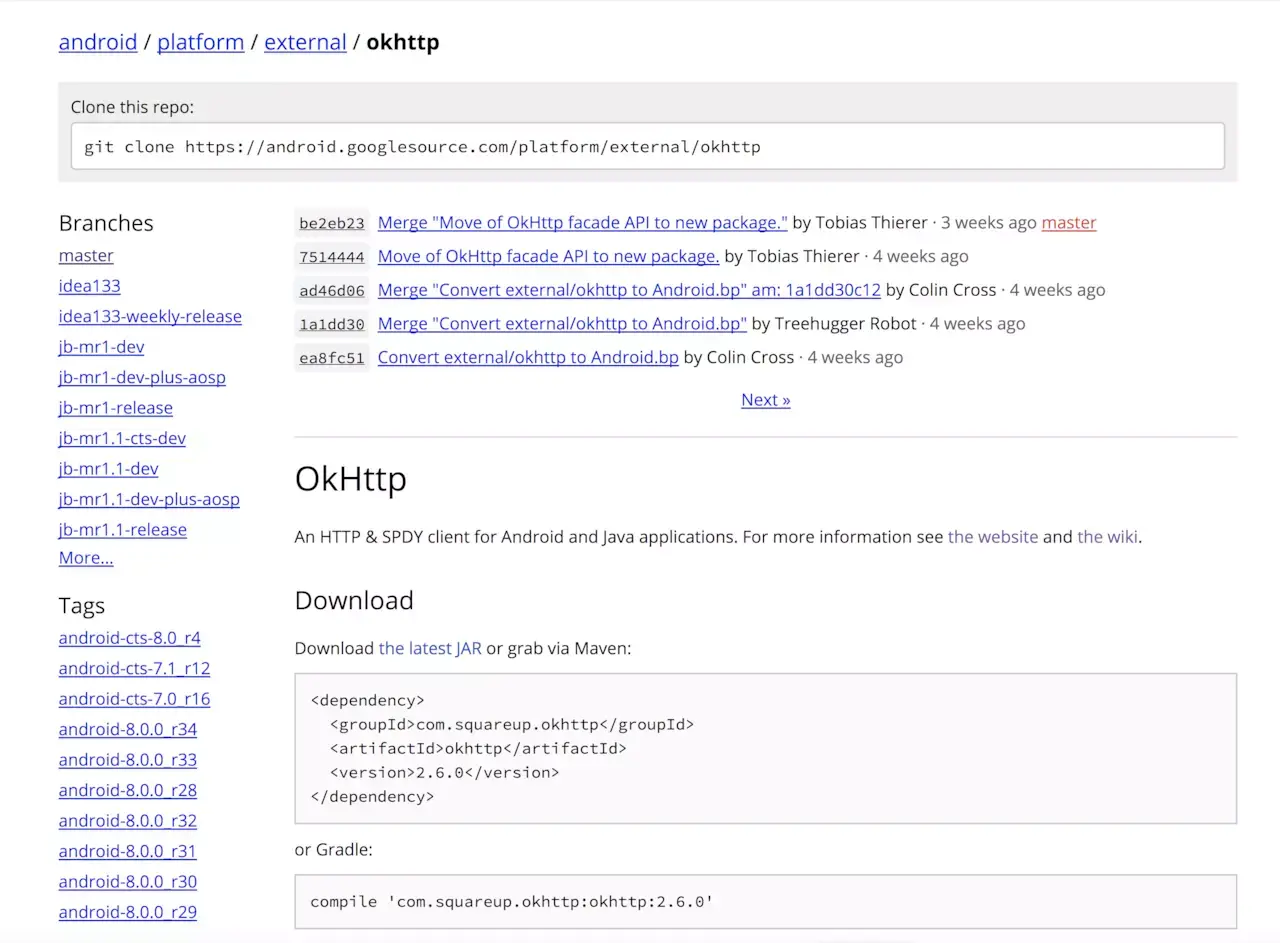The width and height of the screenshot is (1280, 943).
Task: Go to the platform breadcrumb link
Action: [x=201, y=42]
